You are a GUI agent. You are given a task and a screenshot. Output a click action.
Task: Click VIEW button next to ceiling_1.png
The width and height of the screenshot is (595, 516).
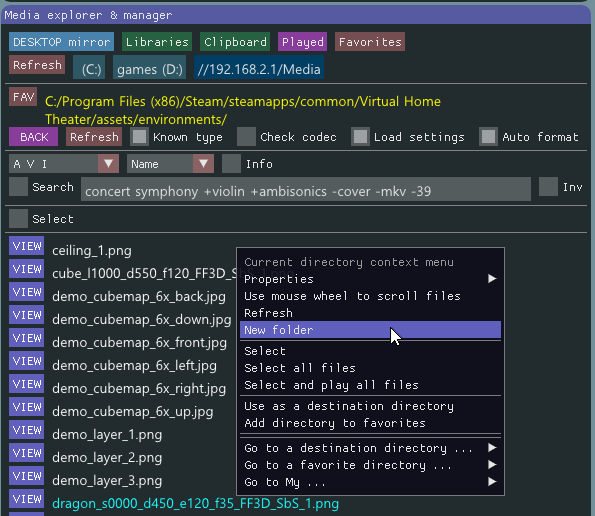[27, 246]
